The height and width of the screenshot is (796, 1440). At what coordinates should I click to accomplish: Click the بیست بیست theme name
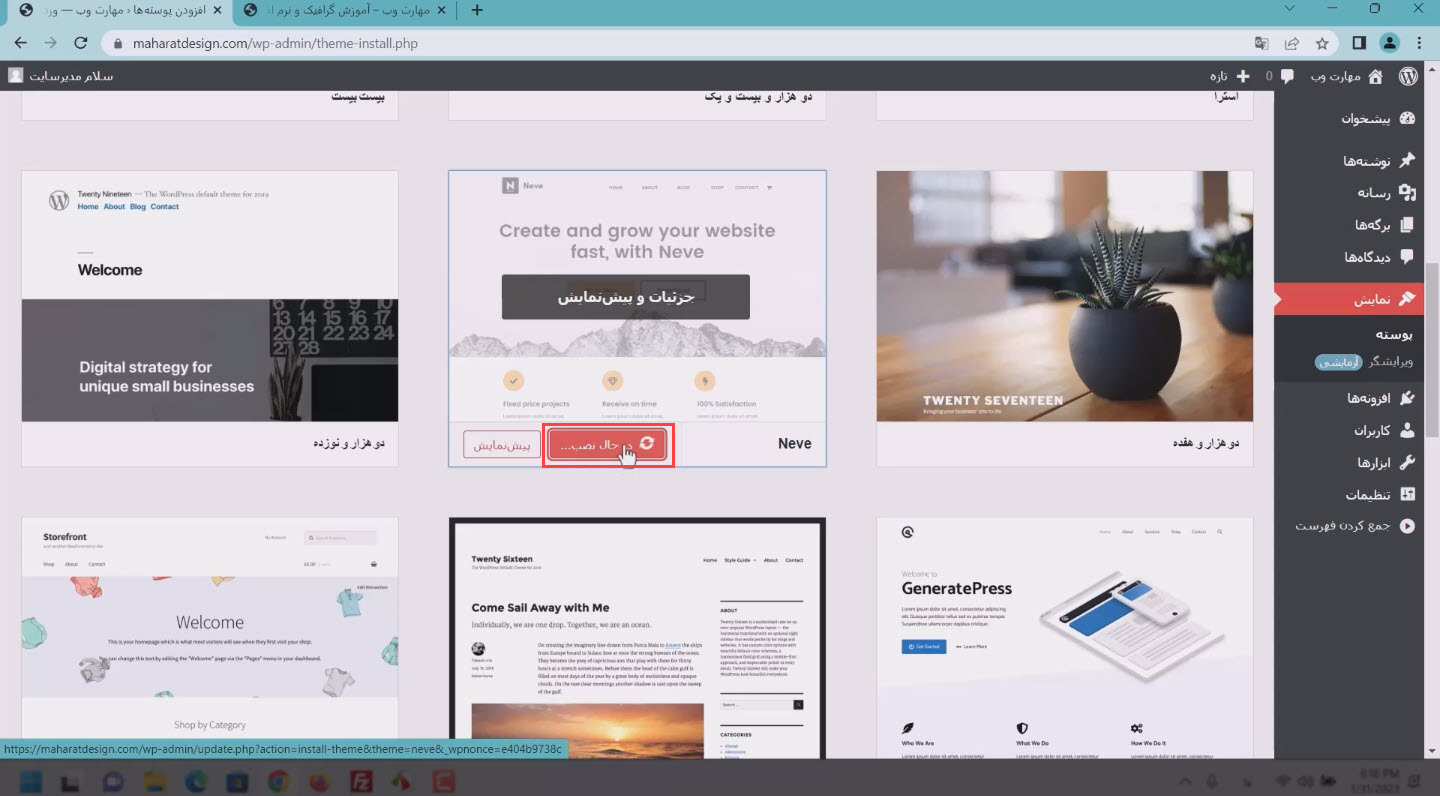coord(358,97)
